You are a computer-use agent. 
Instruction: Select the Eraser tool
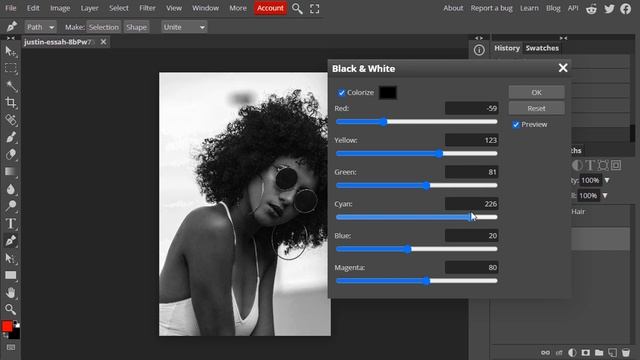tap(10, 154)
